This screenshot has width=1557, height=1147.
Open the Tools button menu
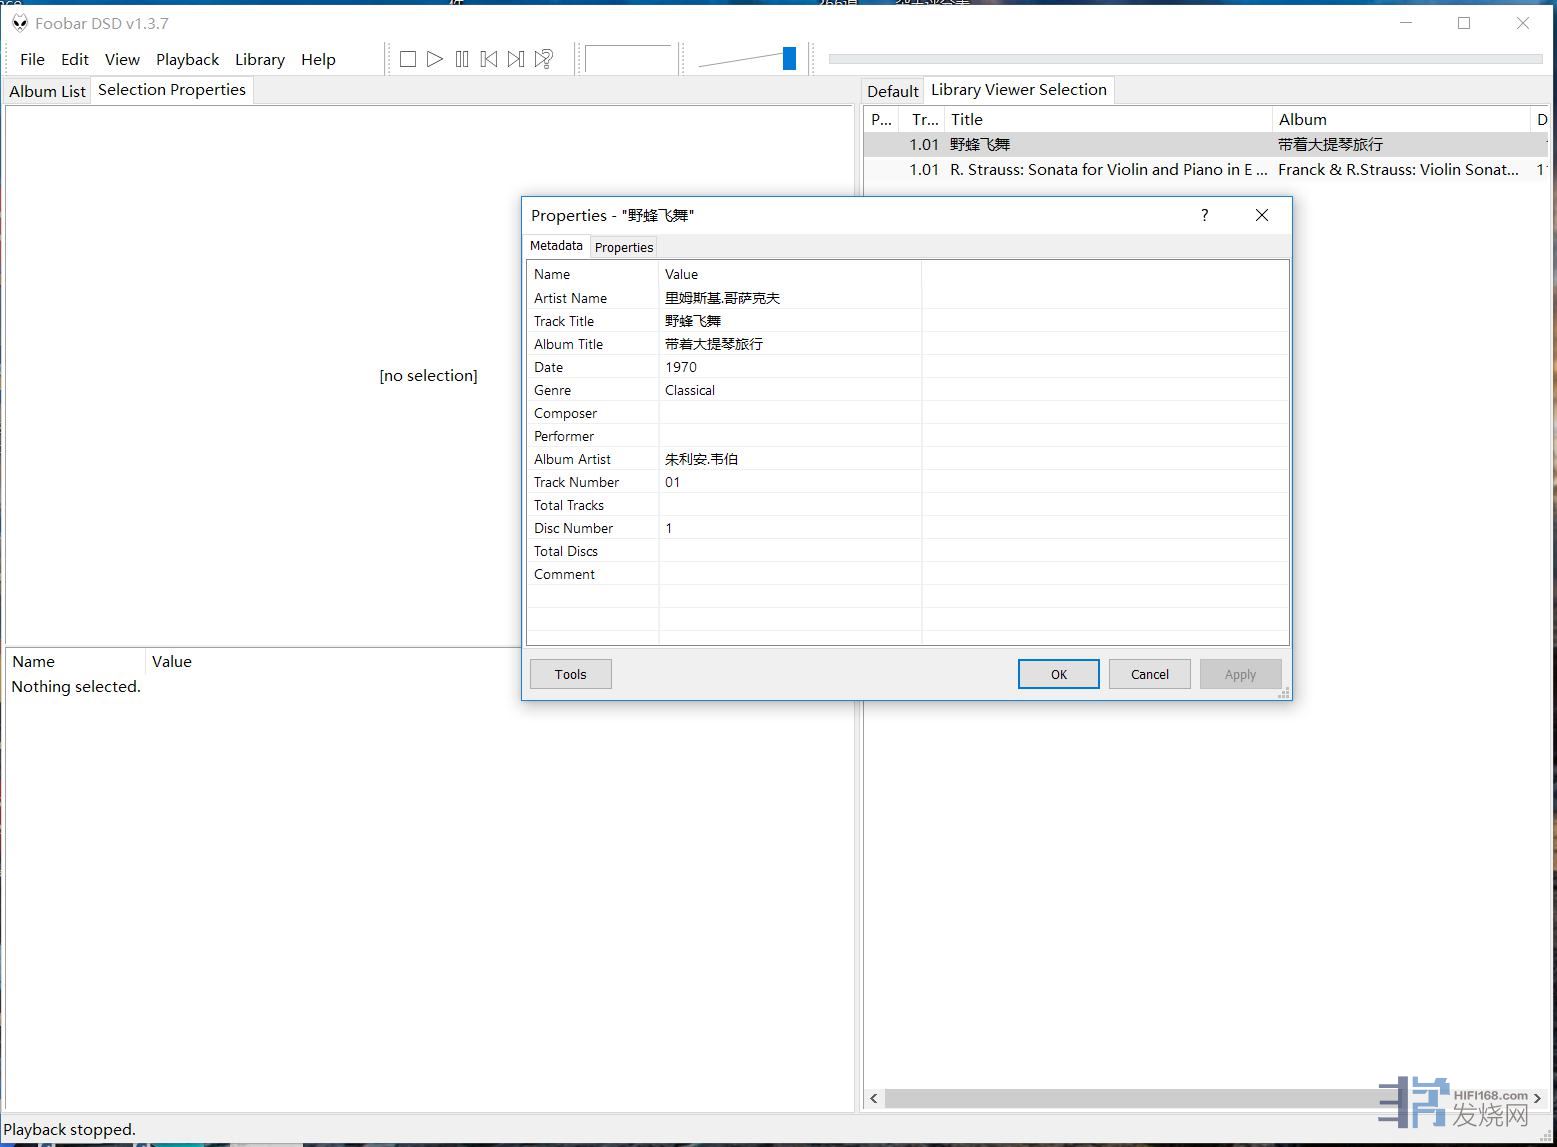click(570, 674)
